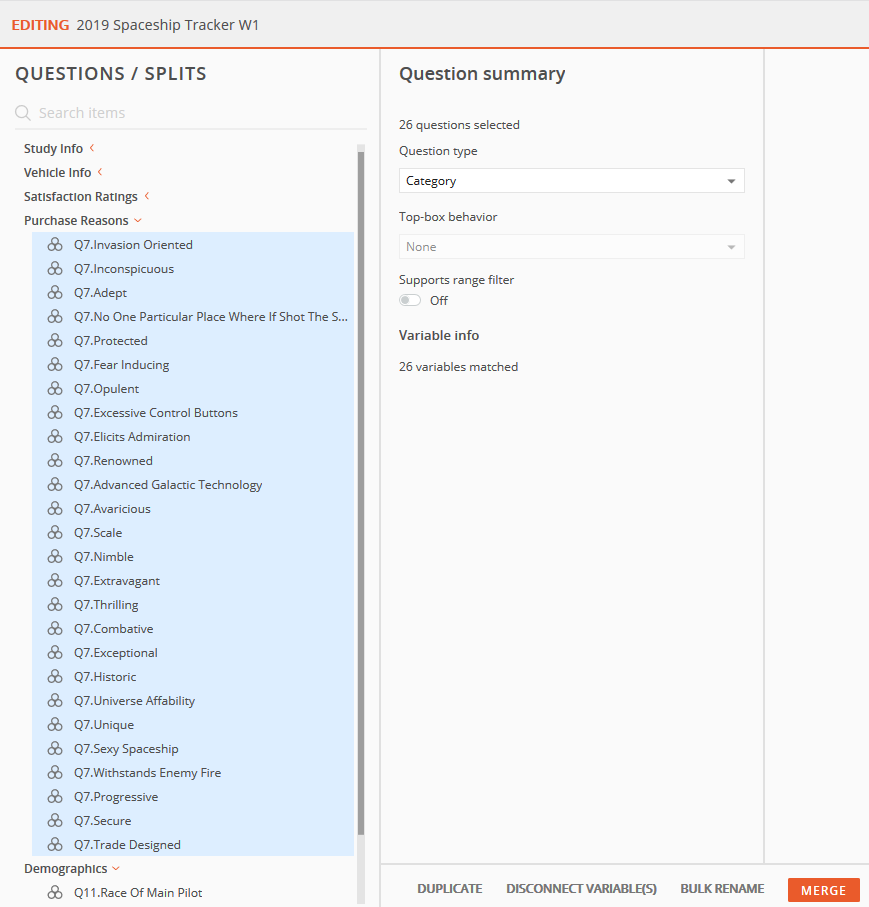Click category icon beside Q7.Historic
The image size is (869, 907).
tap(55, 677)
